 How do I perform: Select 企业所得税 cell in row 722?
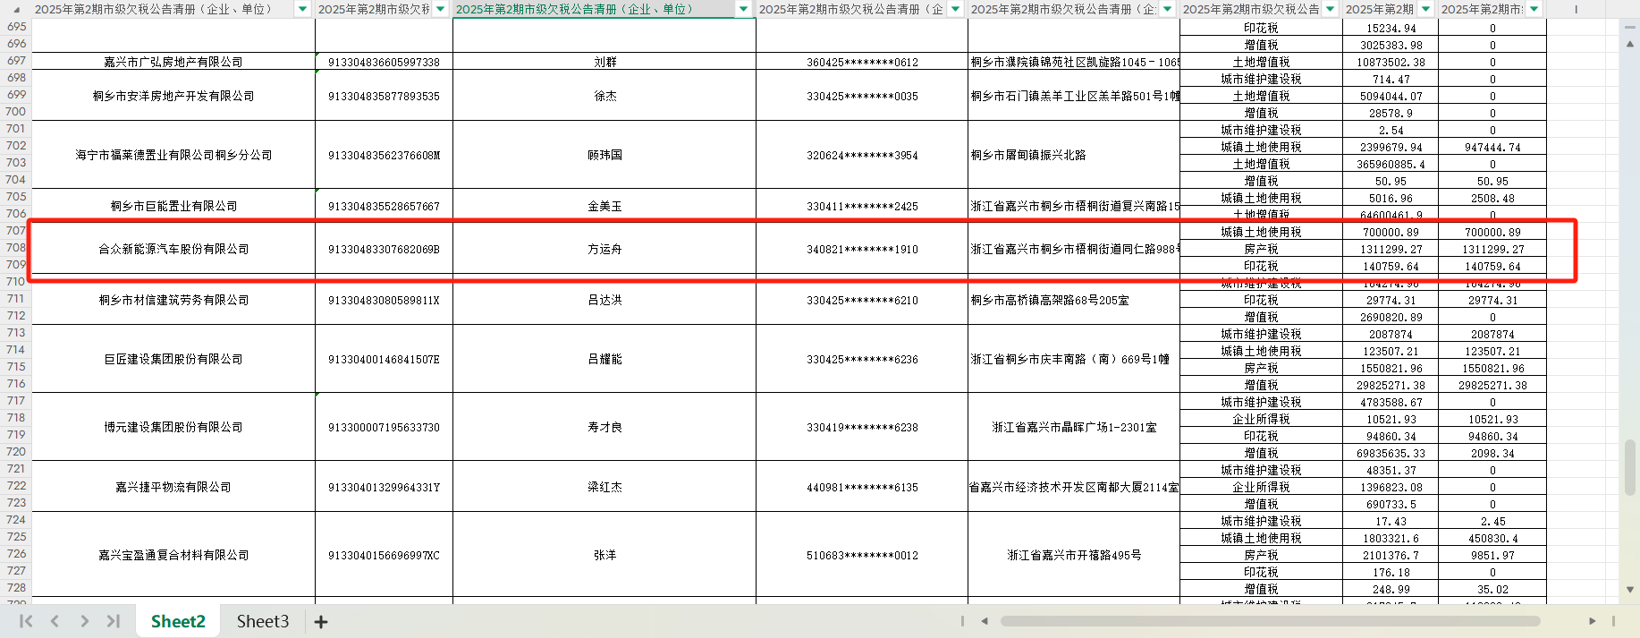(1261, 487)
